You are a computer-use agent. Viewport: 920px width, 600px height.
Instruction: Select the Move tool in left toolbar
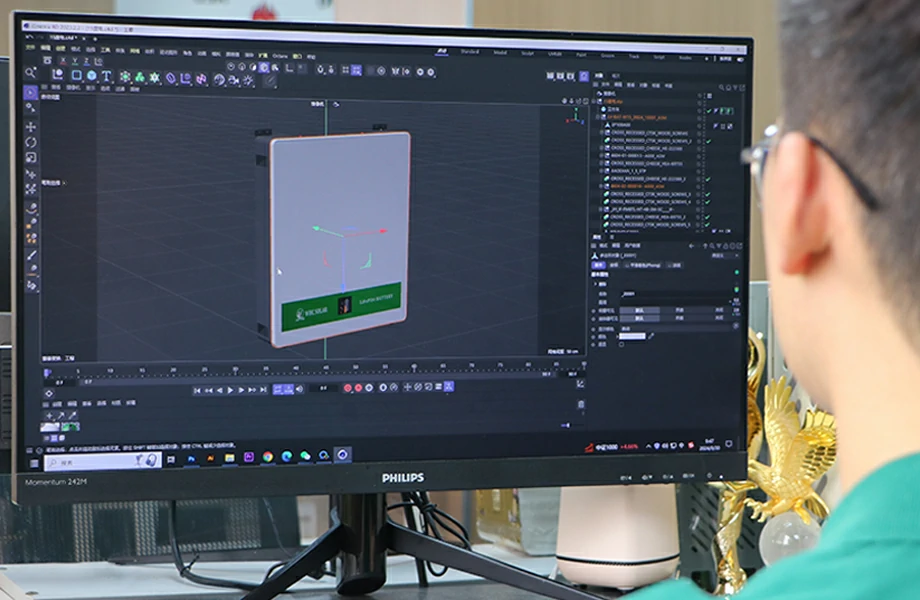tap(31, 127)
